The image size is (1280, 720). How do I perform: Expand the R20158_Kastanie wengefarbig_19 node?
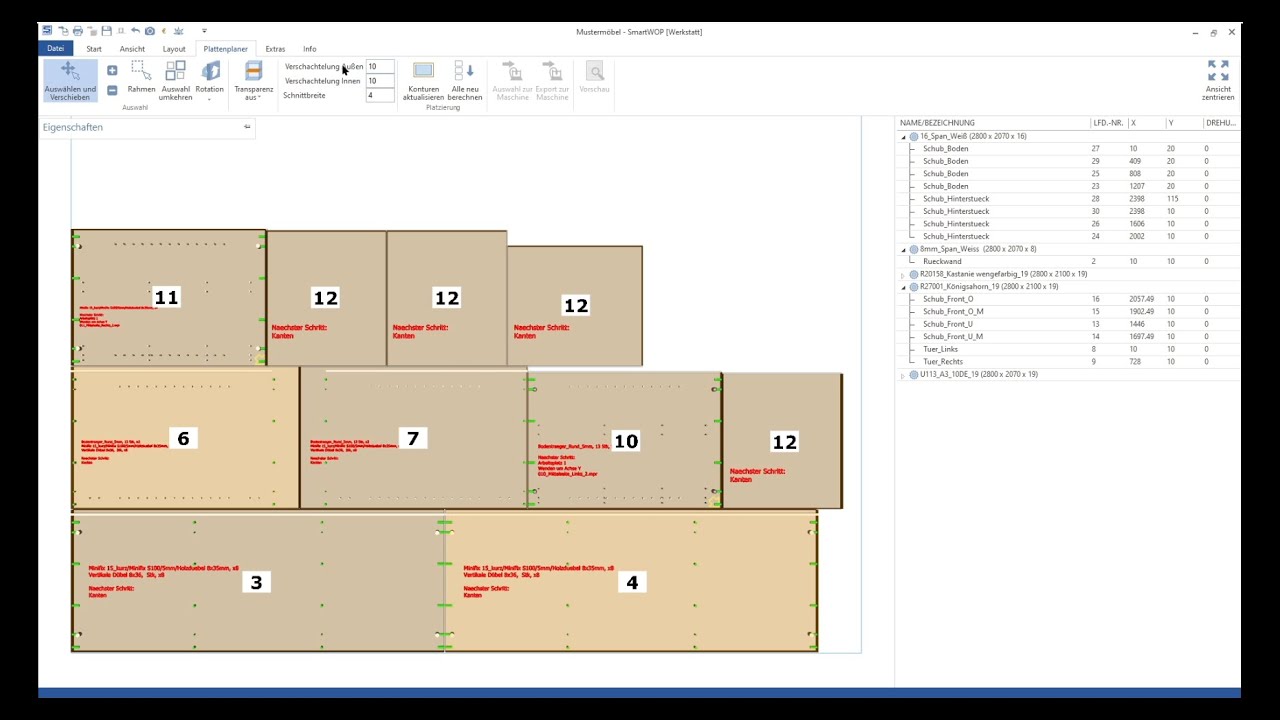tap(904, 275)
